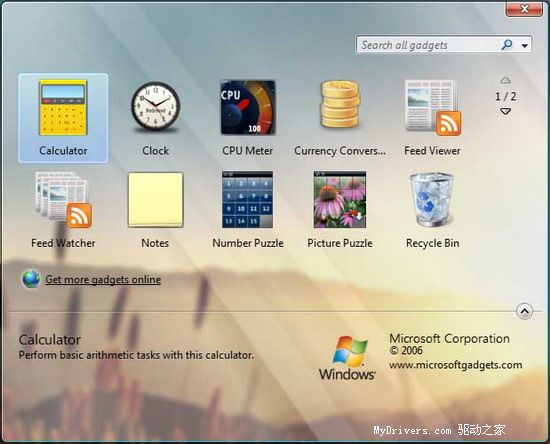550x444 pixels.
Task: Open the www.microsoftgadgets.com link
Action: tap(456, 365)
